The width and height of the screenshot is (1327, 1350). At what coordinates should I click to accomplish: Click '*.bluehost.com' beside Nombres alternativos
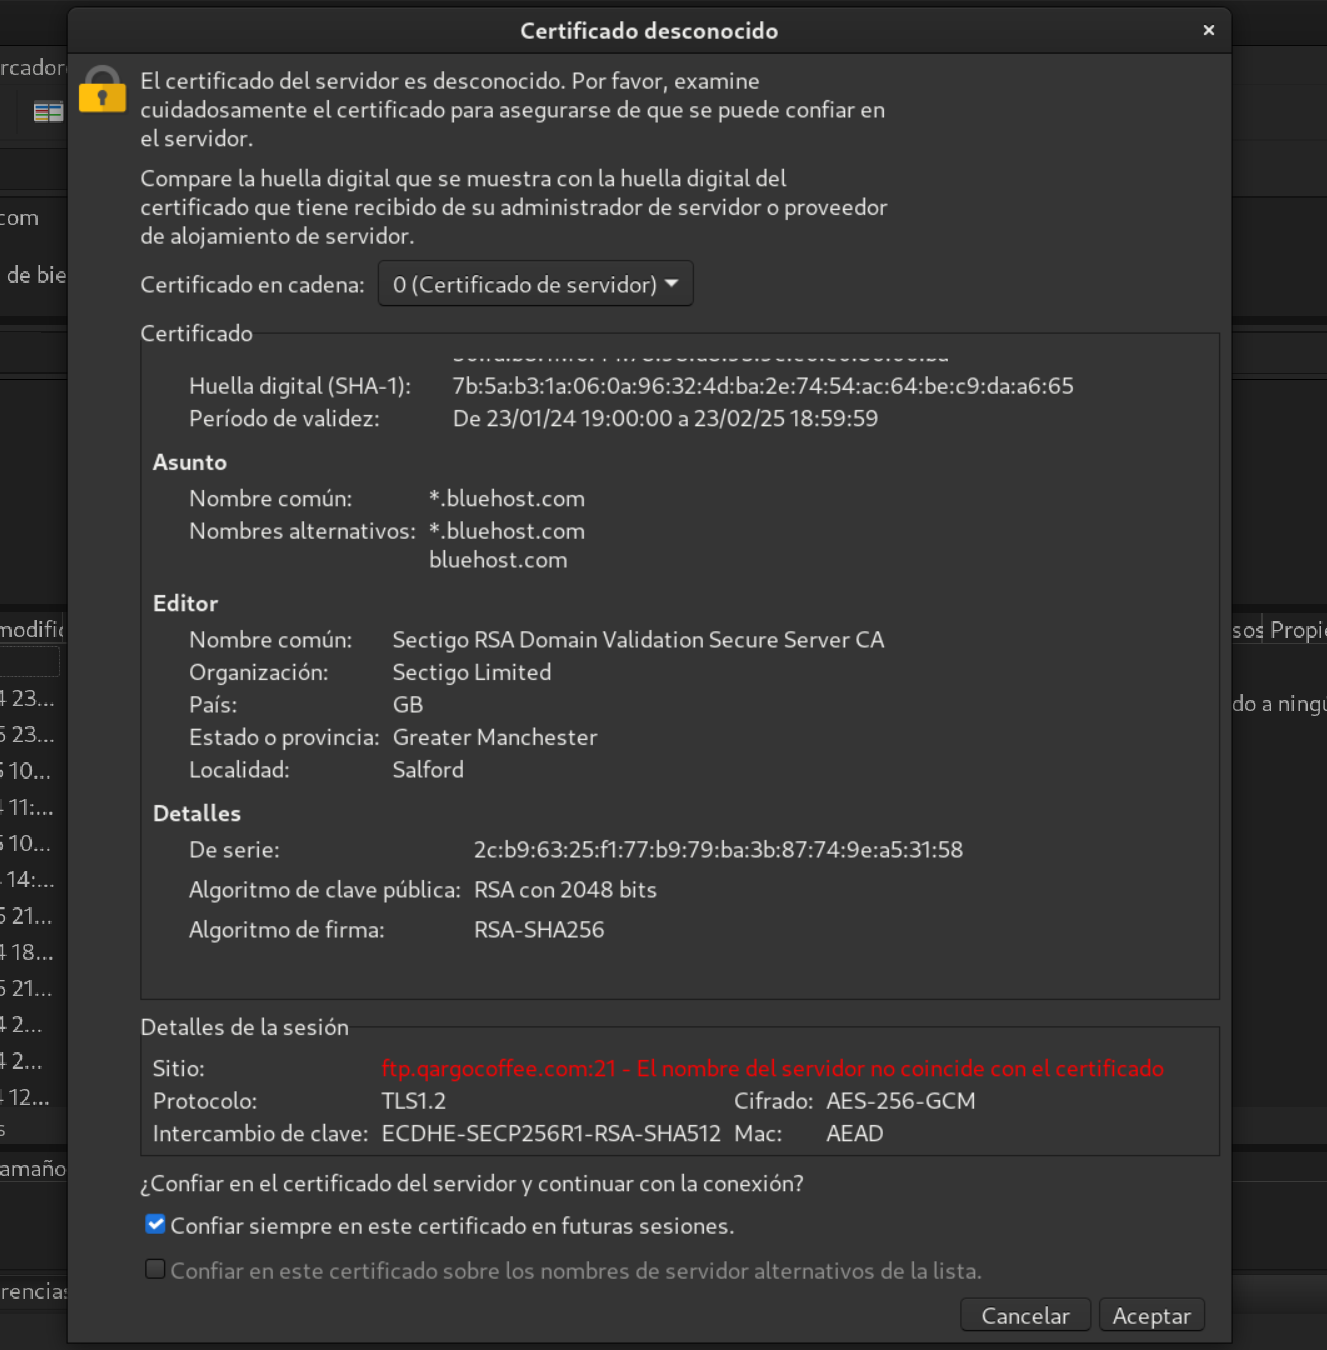tap(507, 531)
